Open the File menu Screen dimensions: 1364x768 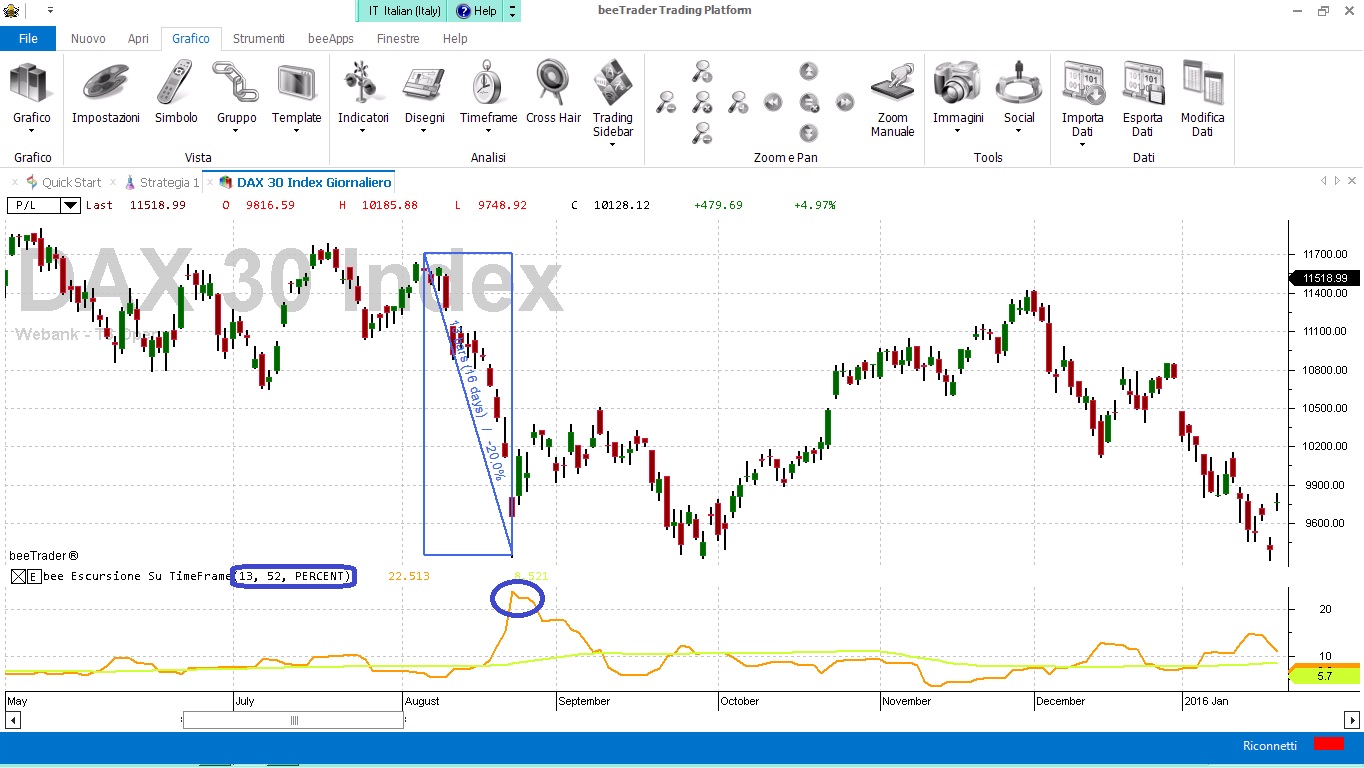coord(28,39)
